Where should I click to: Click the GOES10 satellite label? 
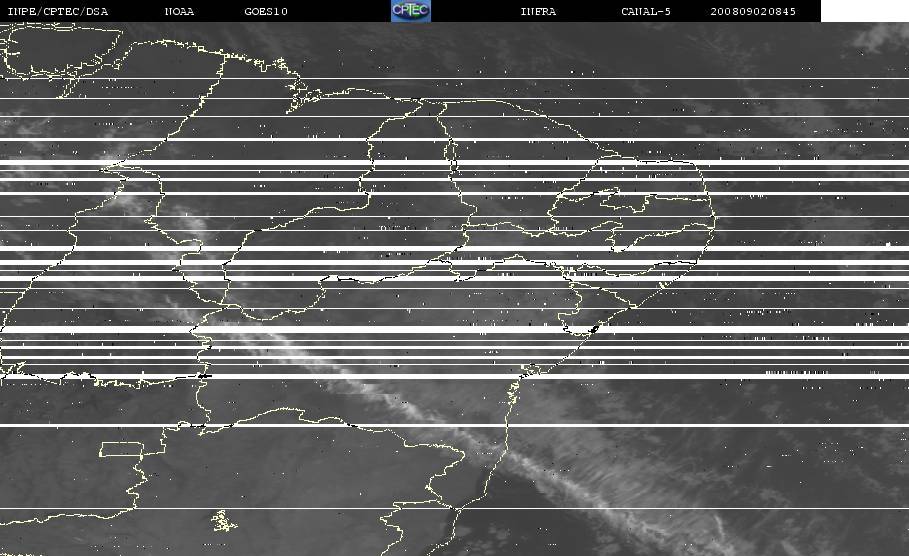(266, 12)
